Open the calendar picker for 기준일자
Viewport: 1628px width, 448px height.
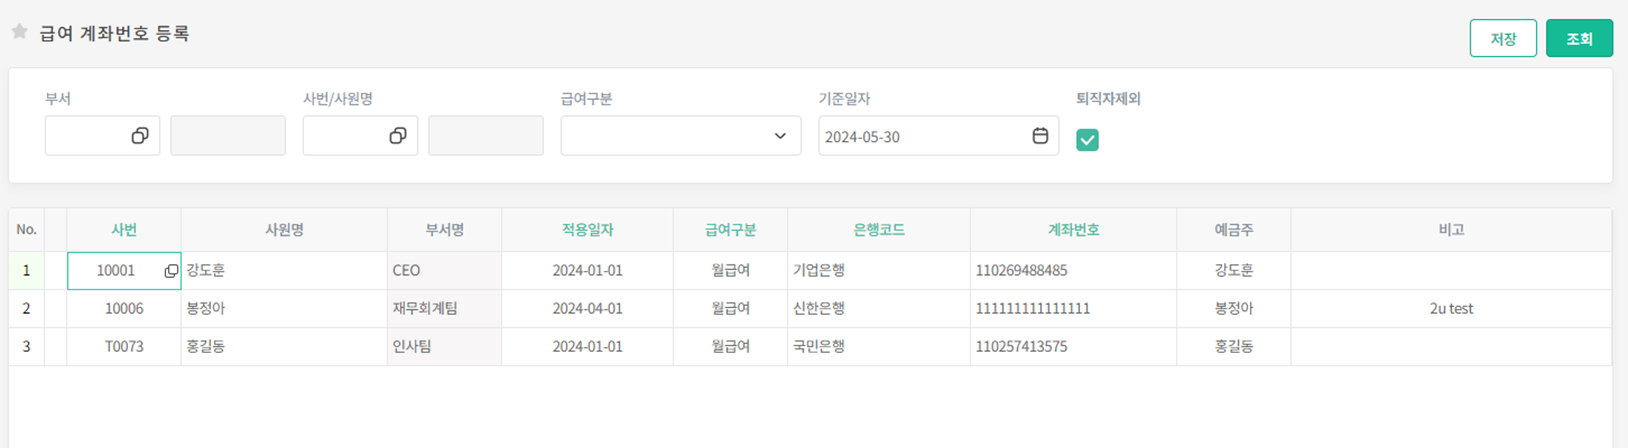pyautogui.click(x=1040, y=136)
